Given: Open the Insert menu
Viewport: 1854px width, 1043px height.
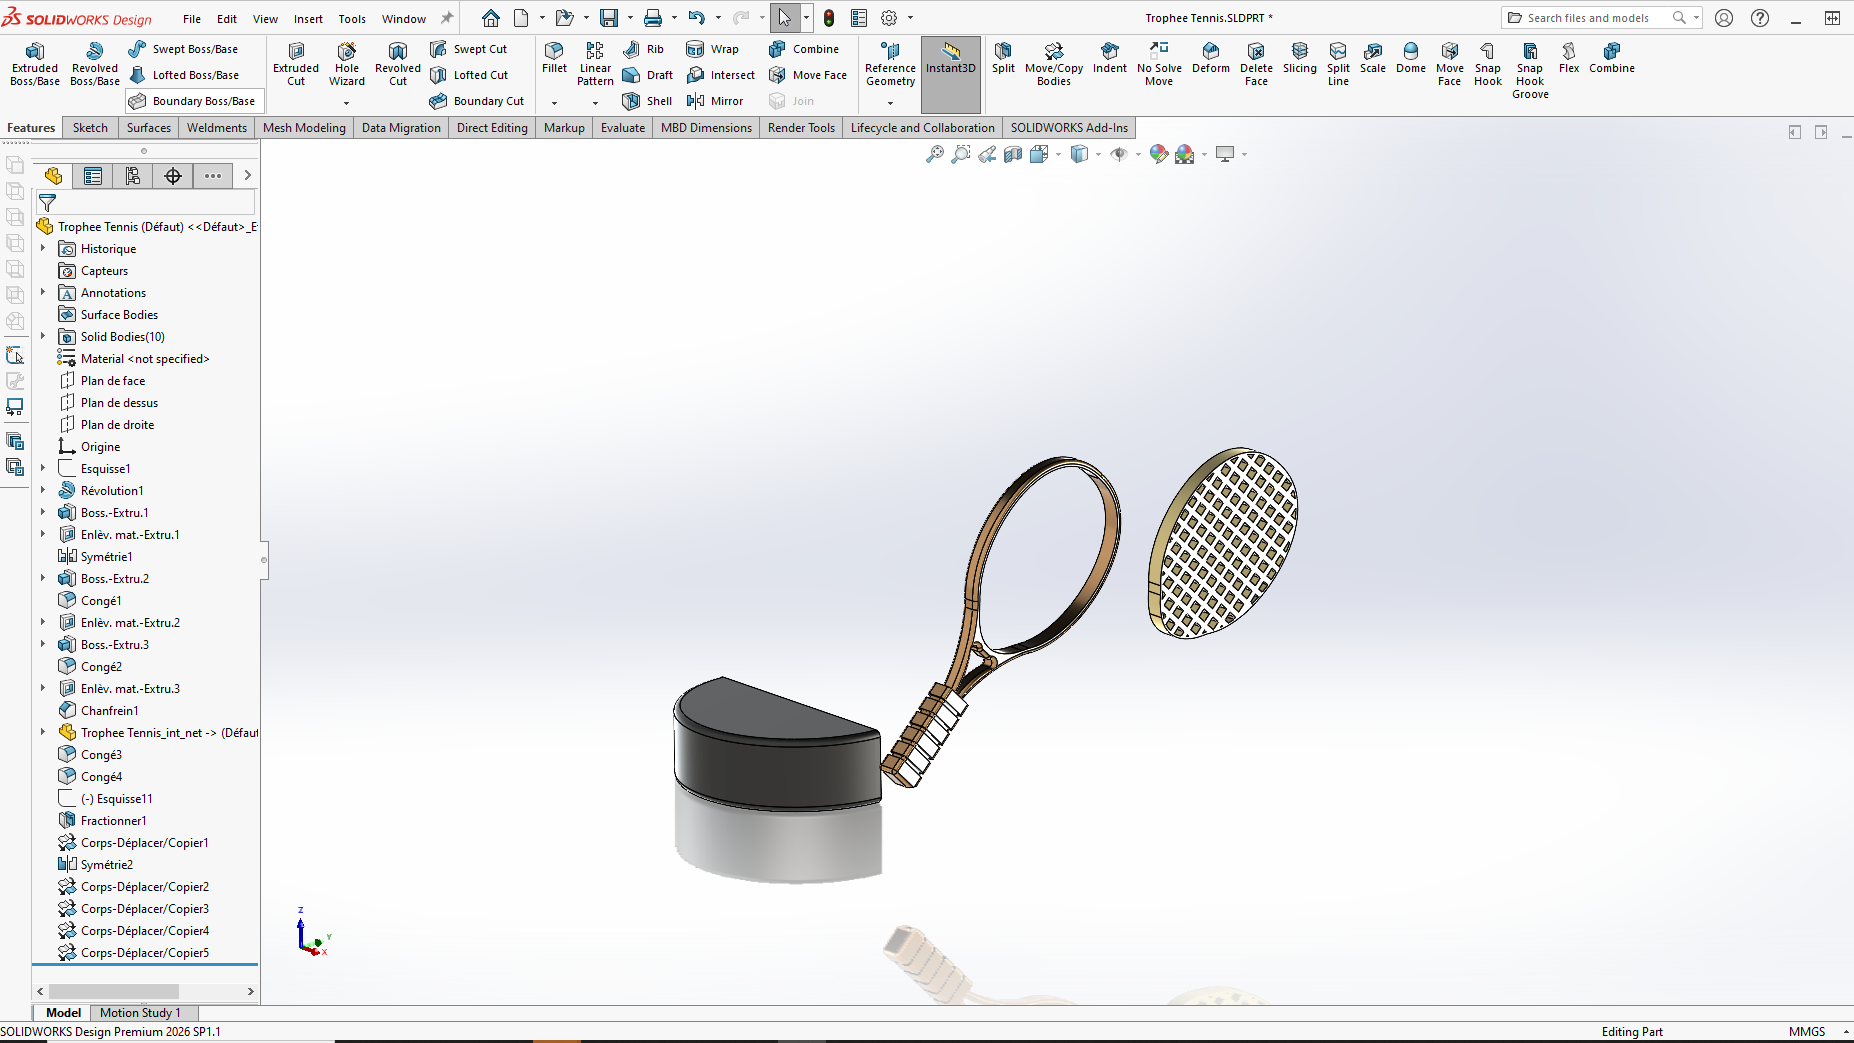Looking at the screenshot, I should point(308,19).
